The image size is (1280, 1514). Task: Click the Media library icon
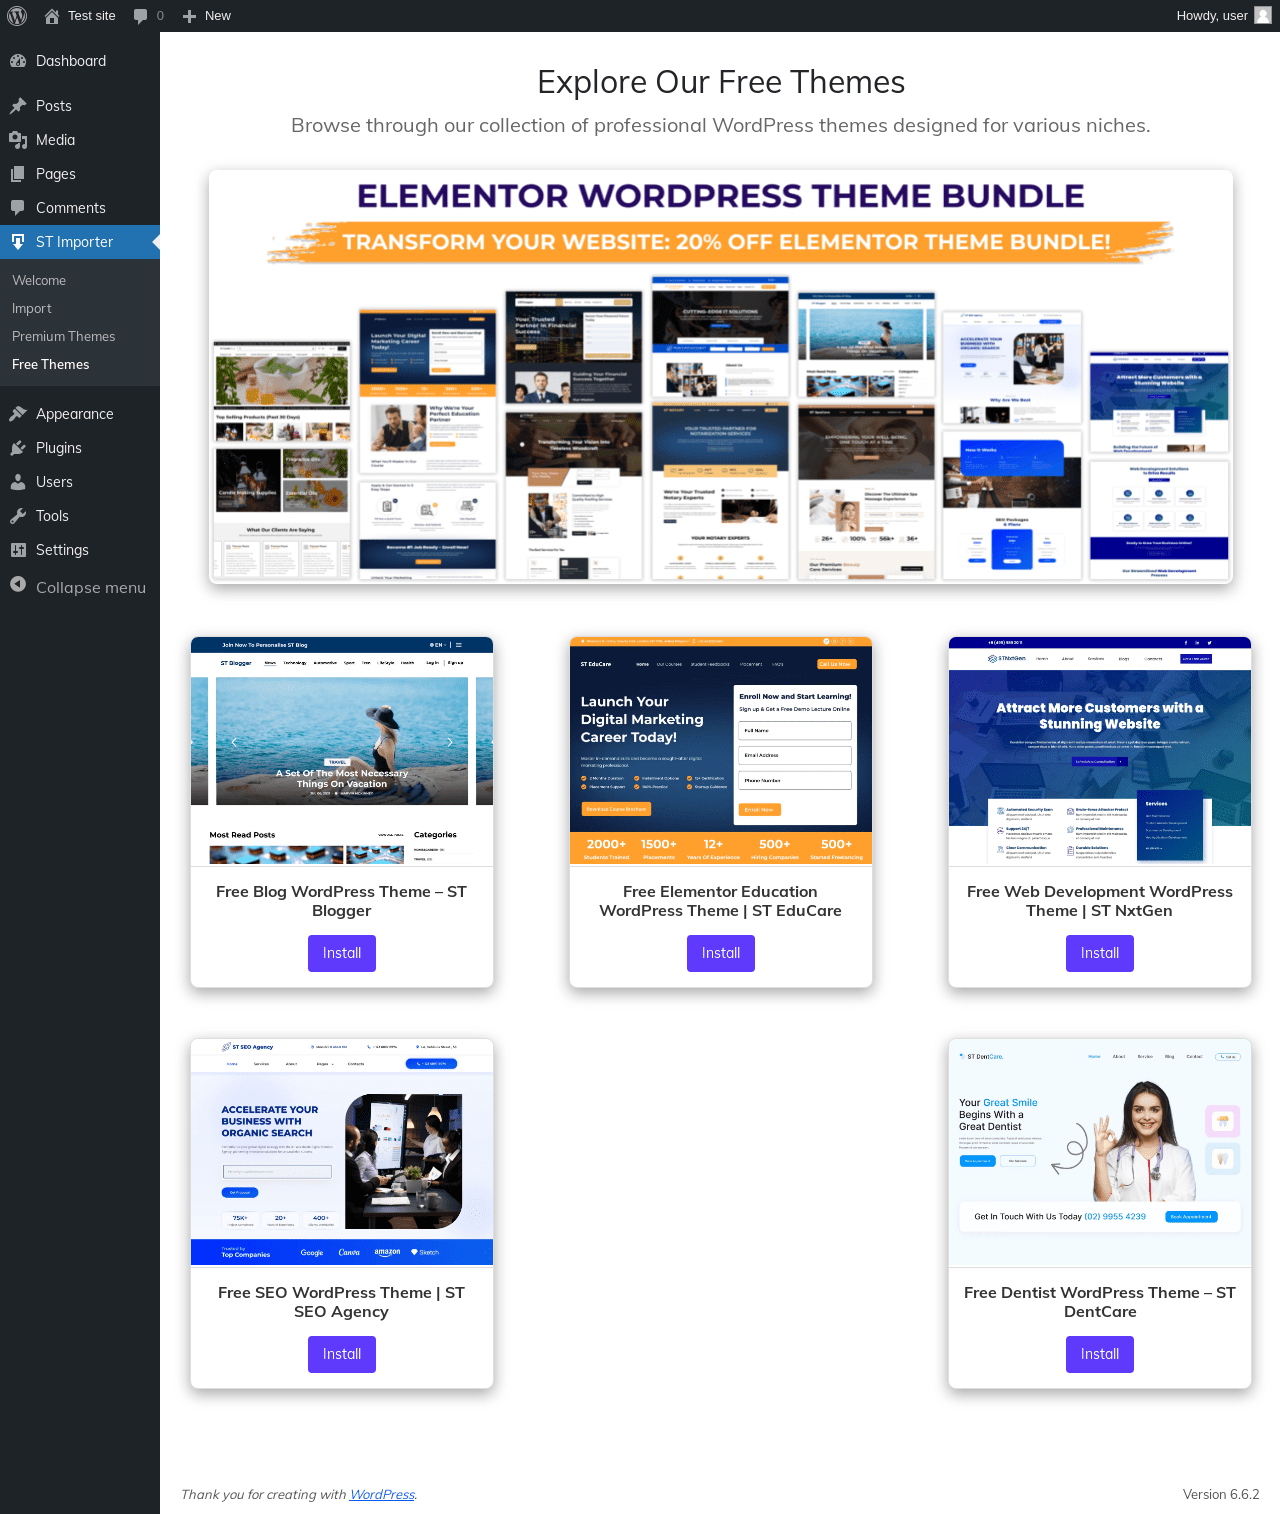point(18,140)
